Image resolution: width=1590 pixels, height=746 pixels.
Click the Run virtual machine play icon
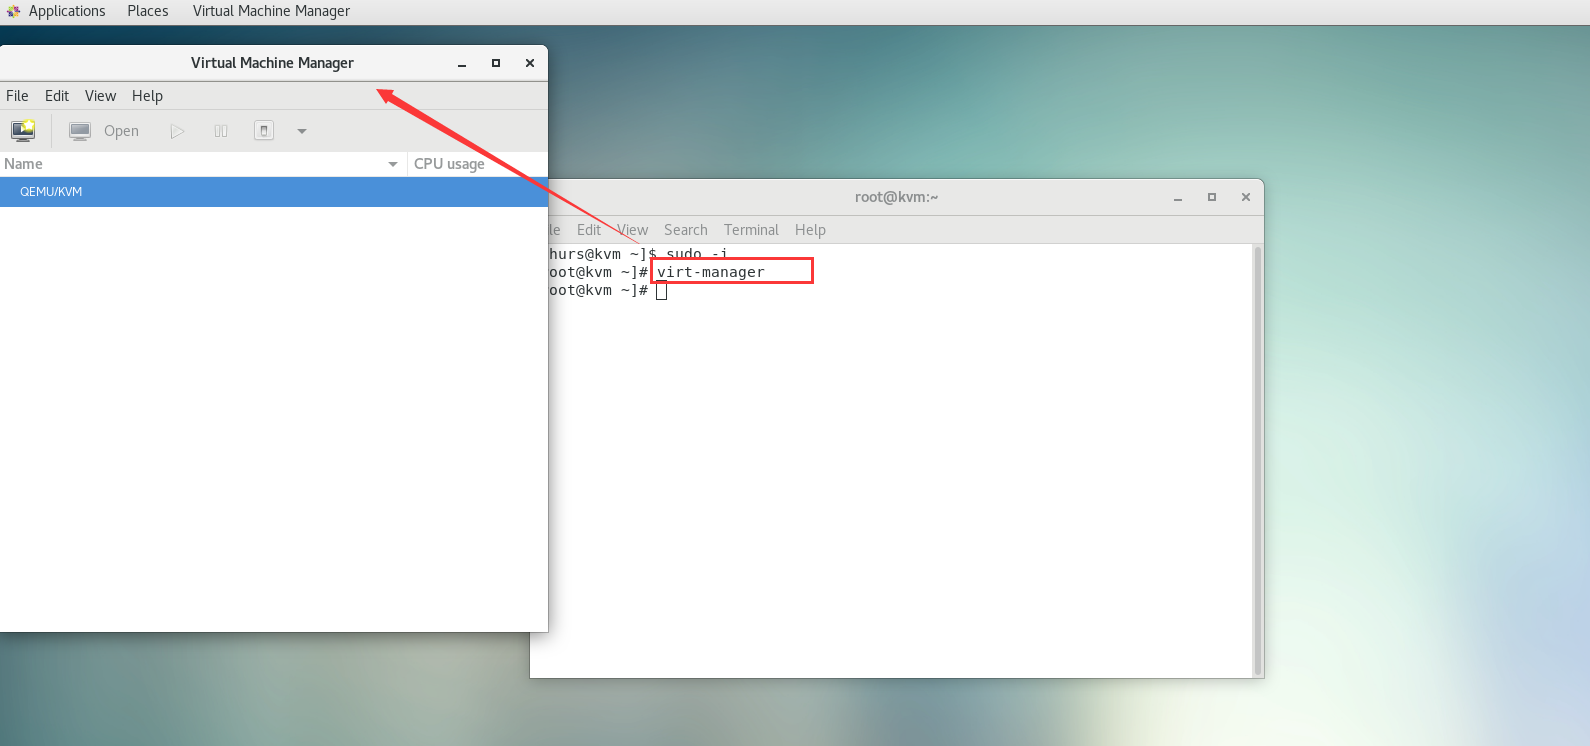pos(177,131)
